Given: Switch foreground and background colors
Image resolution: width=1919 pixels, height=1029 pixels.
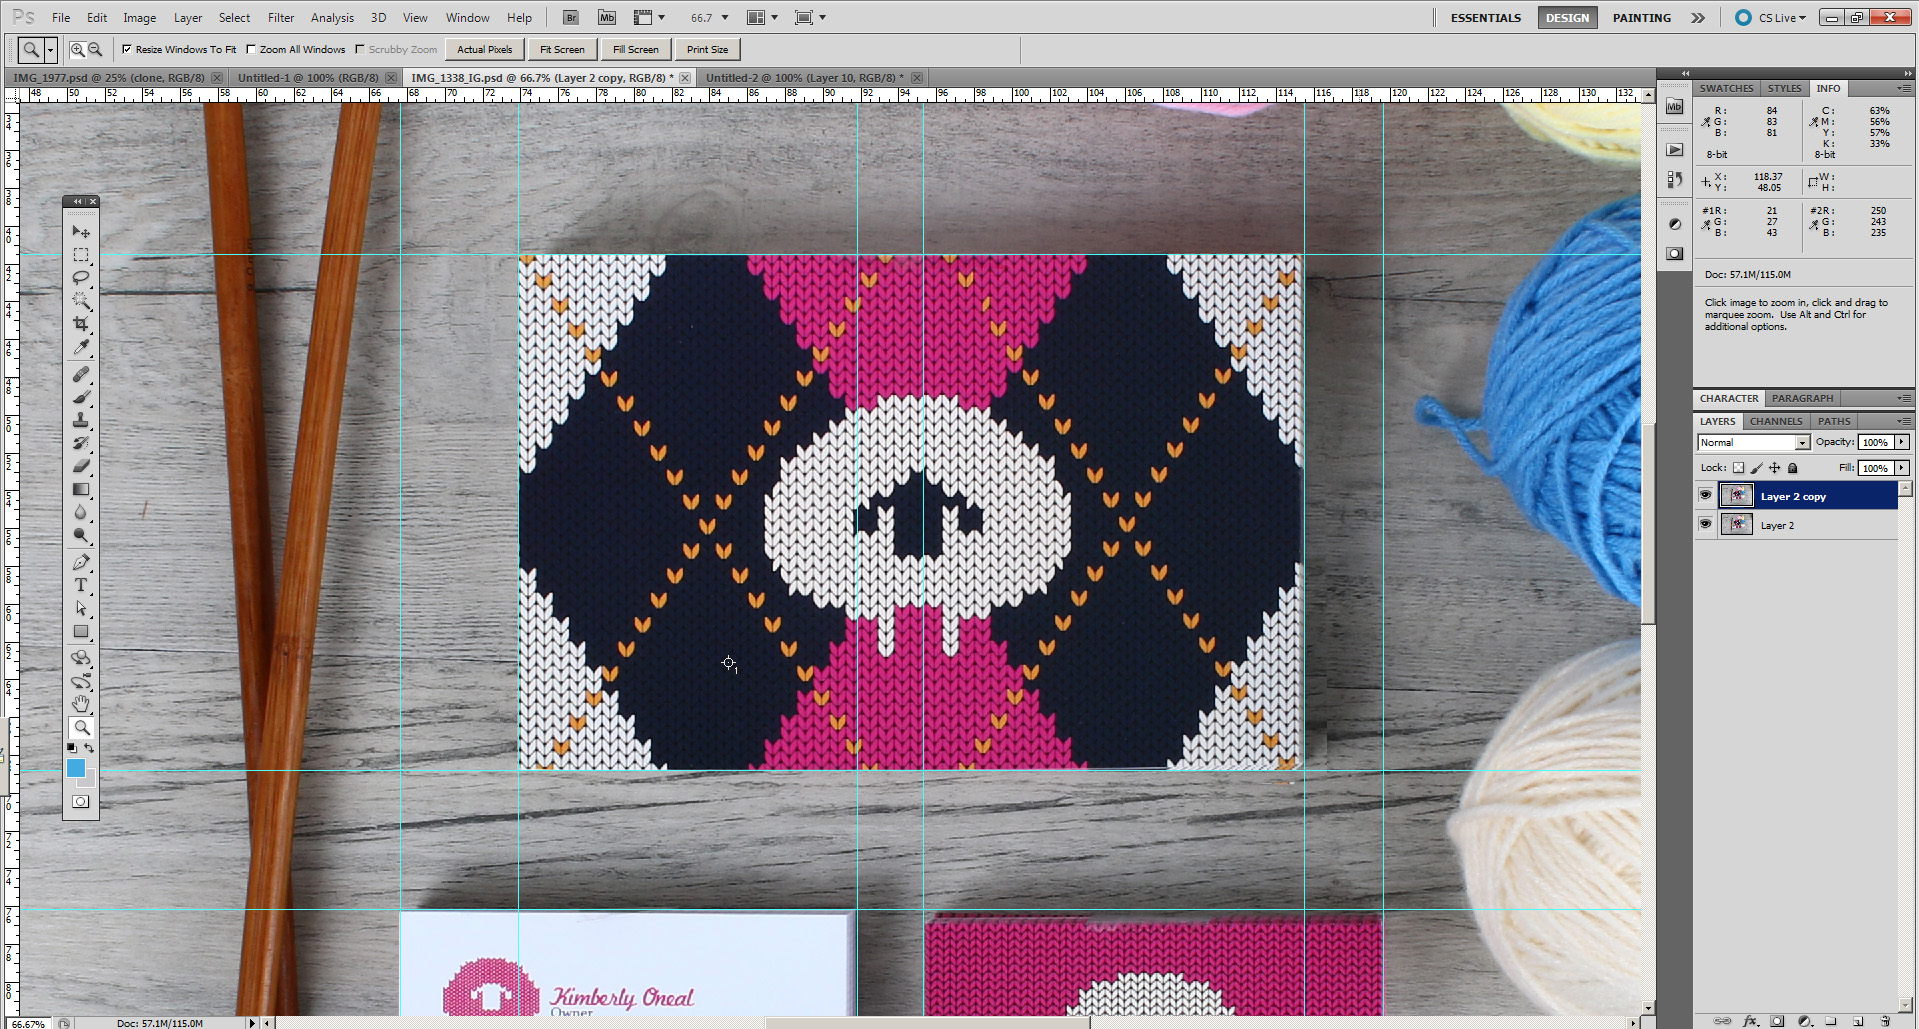Looking at the screenshot, I should 89,748.
